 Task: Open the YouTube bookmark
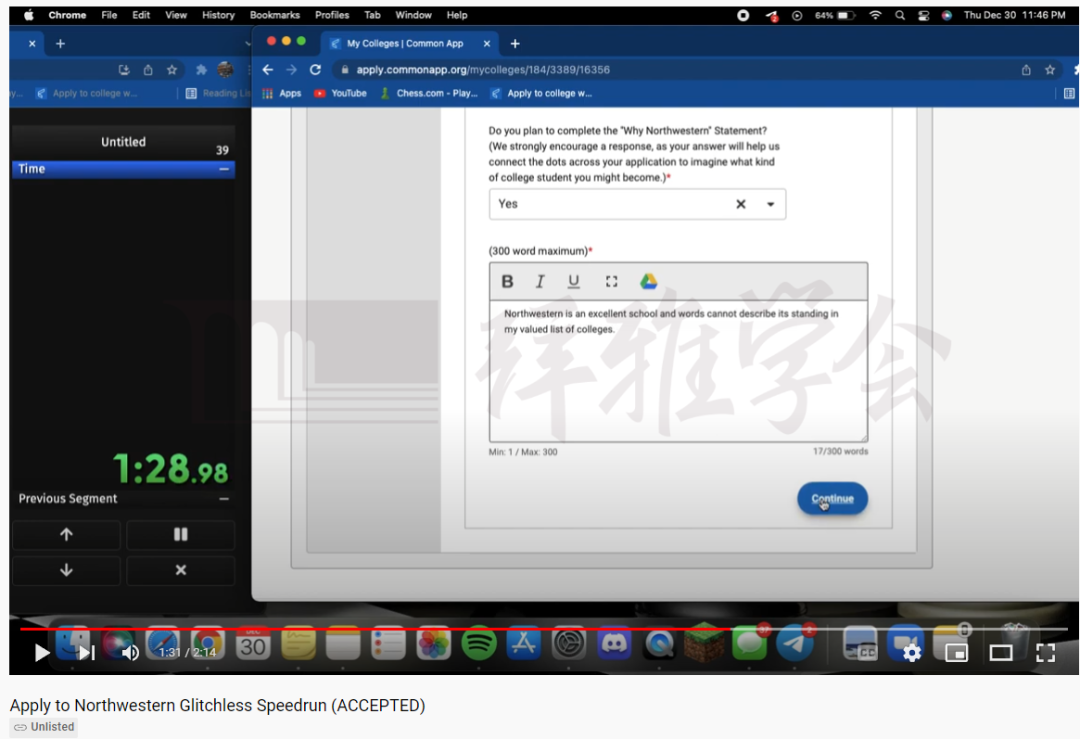pos(340,93)
